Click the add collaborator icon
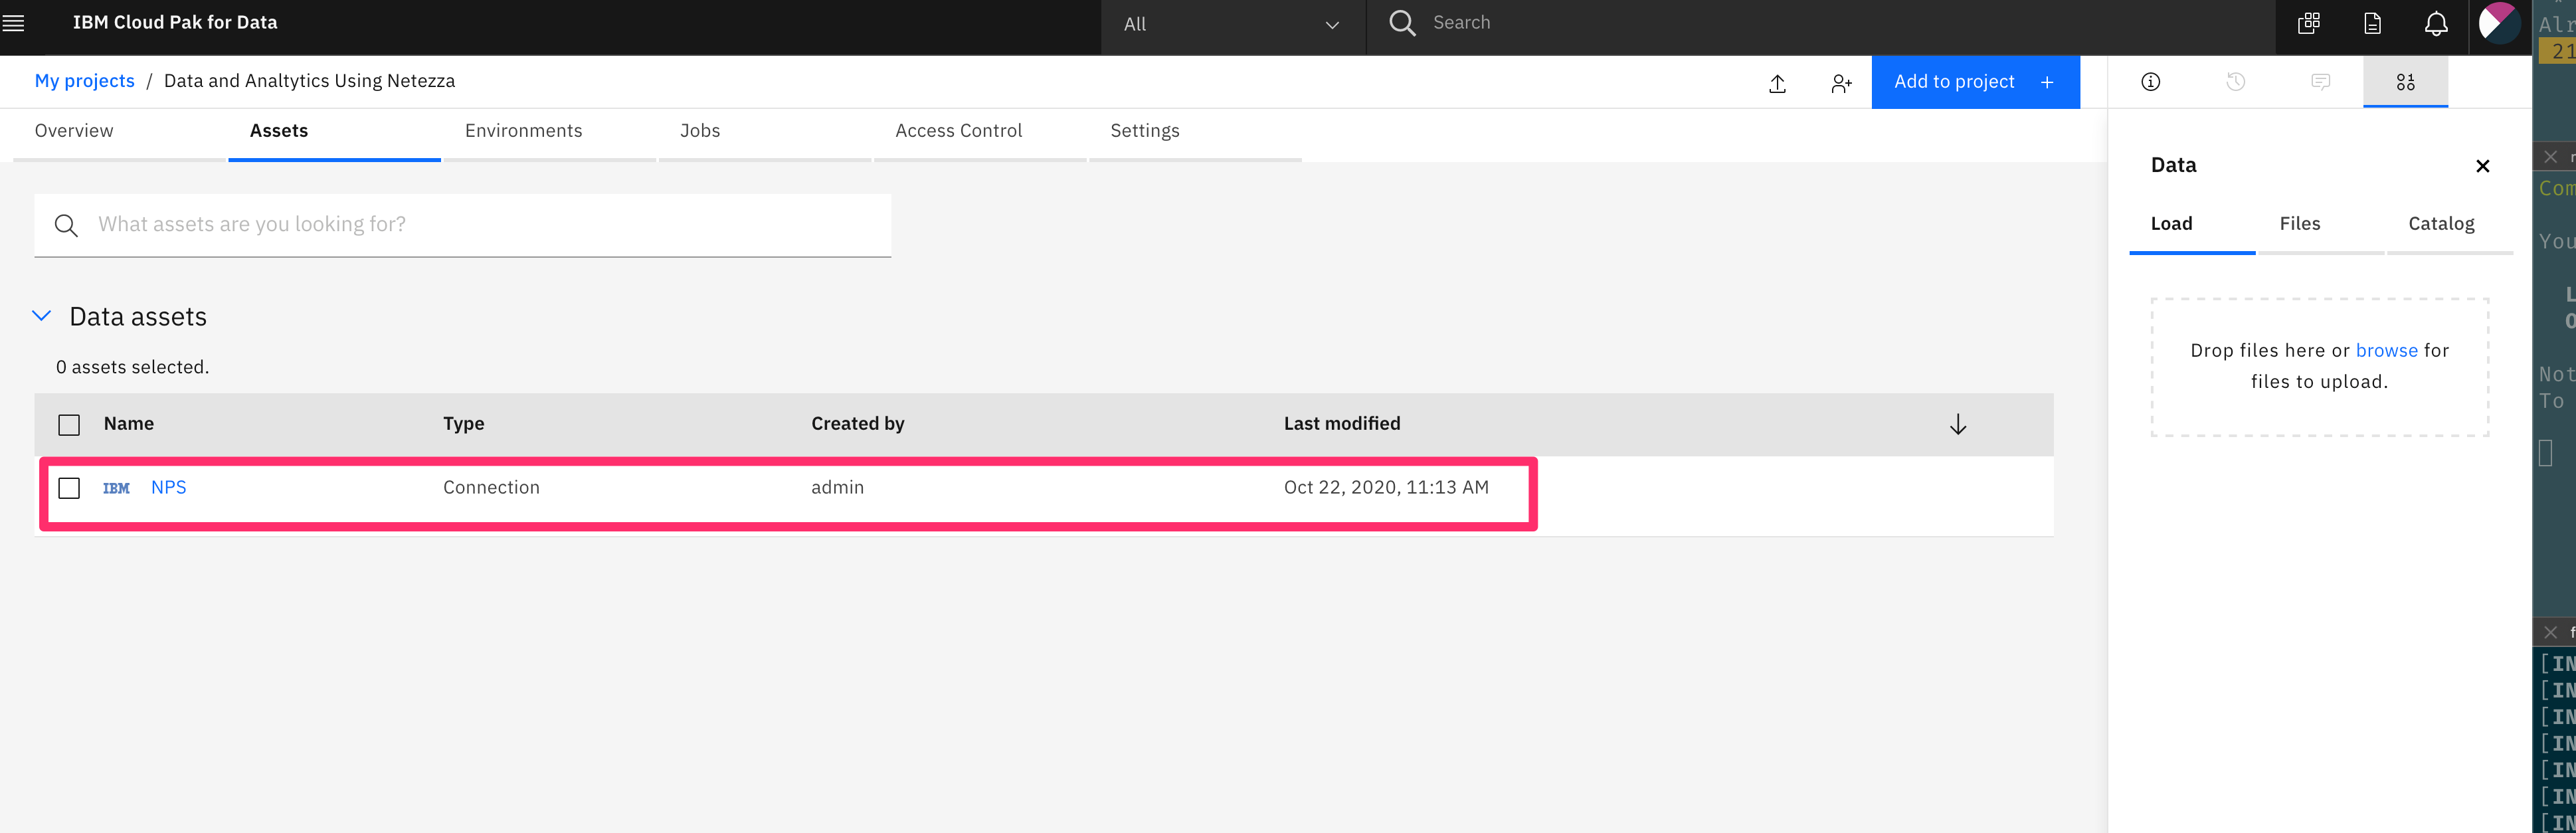 (x=1841, y=83)
